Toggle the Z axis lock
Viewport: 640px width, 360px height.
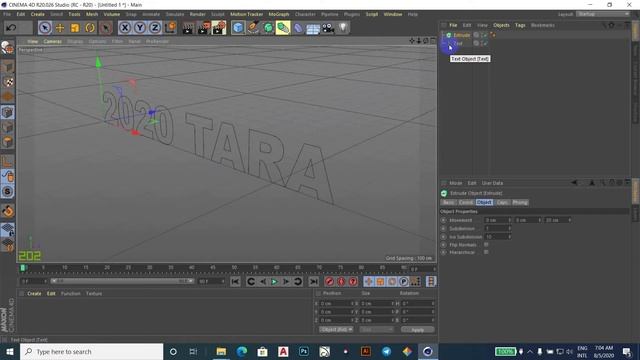click(x=155, y=28)
